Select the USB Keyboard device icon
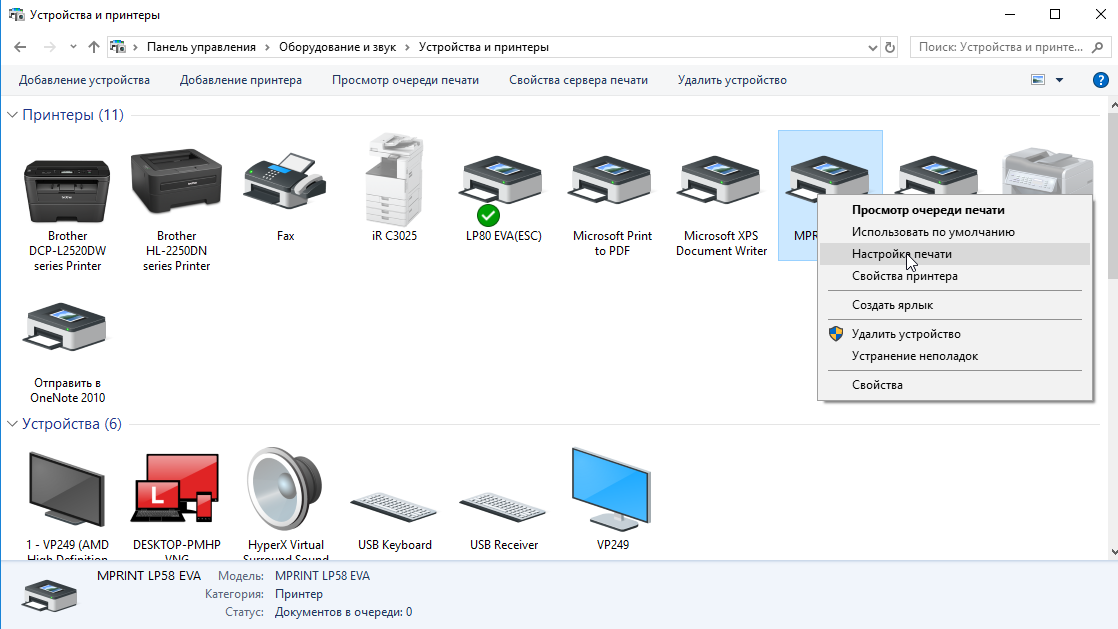 pyautogui.click(x=394, y=508)
